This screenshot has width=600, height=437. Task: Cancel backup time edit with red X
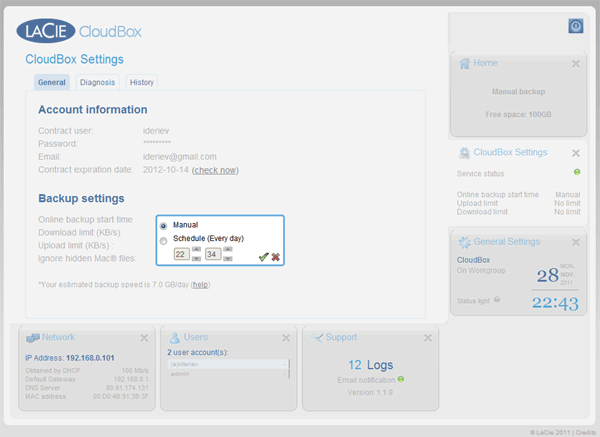(276, 257)
